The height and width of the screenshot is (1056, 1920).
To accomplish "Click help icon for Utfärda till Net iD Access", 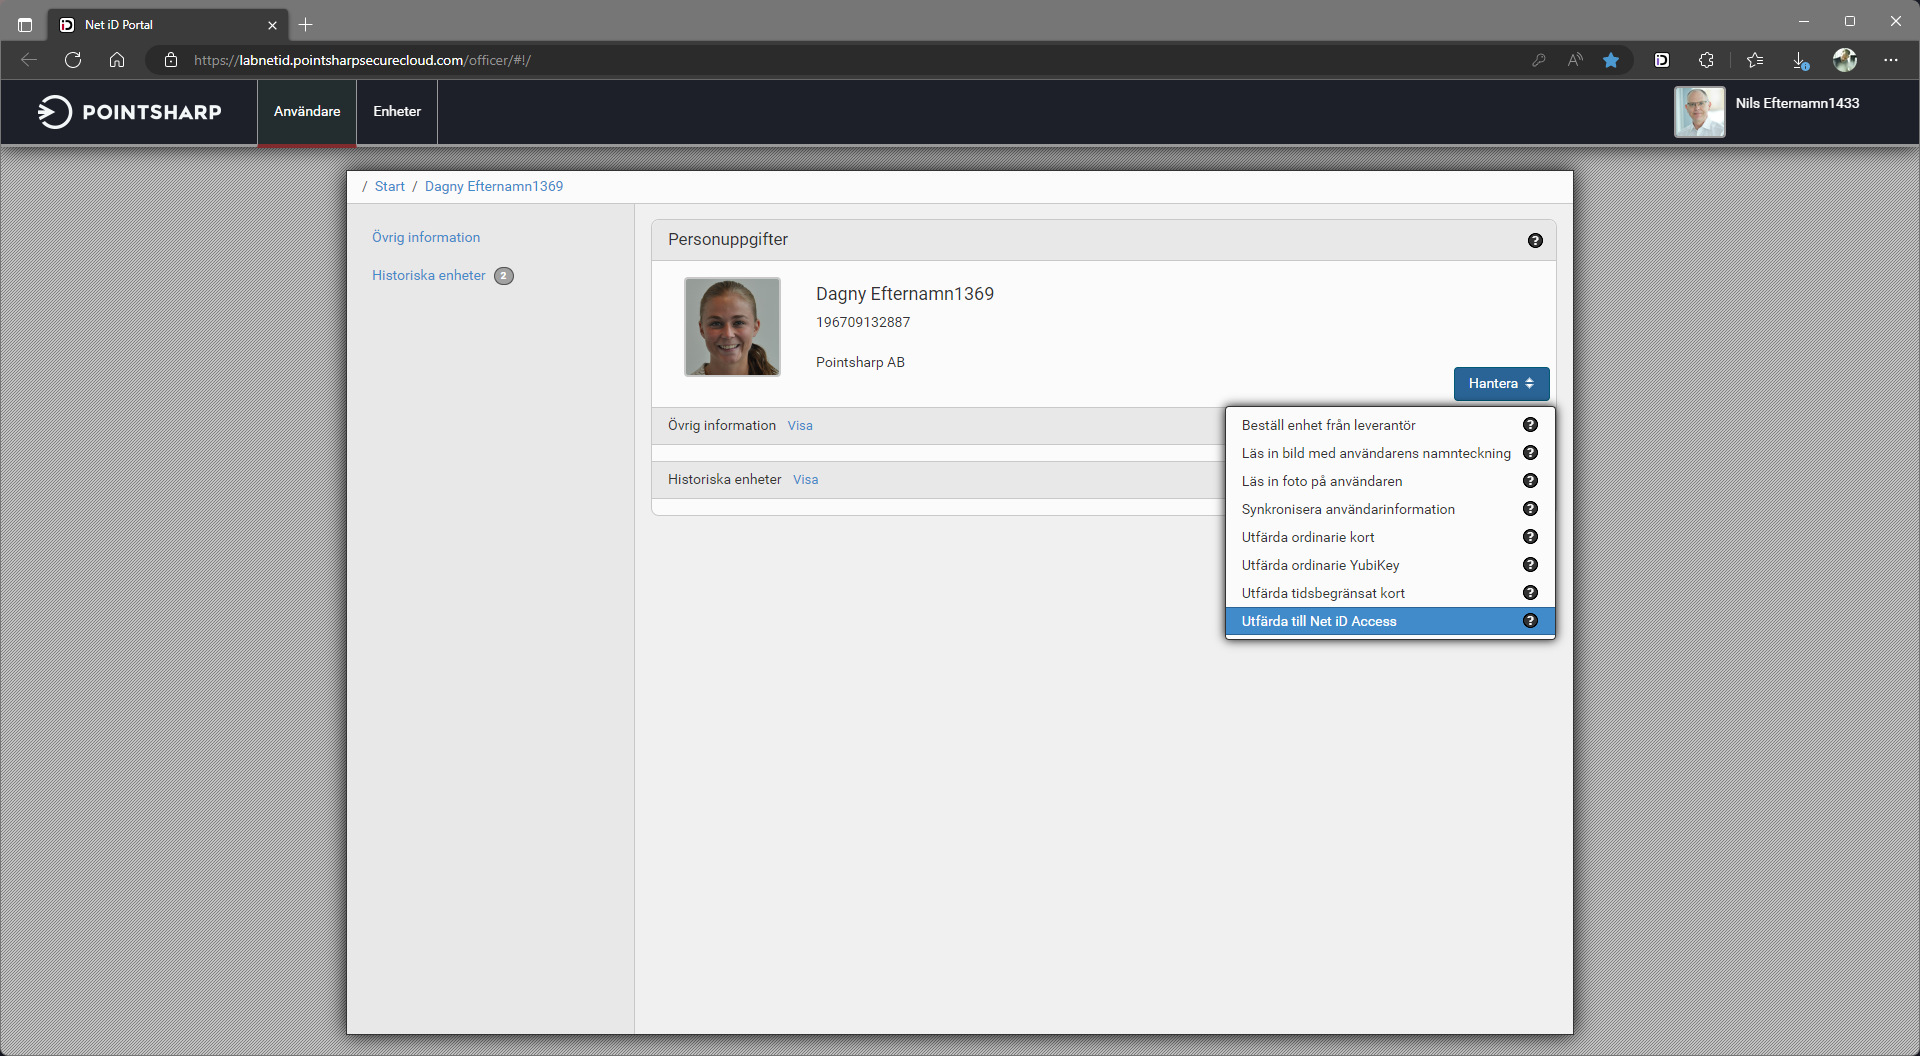I will [x=1530, y=621].
